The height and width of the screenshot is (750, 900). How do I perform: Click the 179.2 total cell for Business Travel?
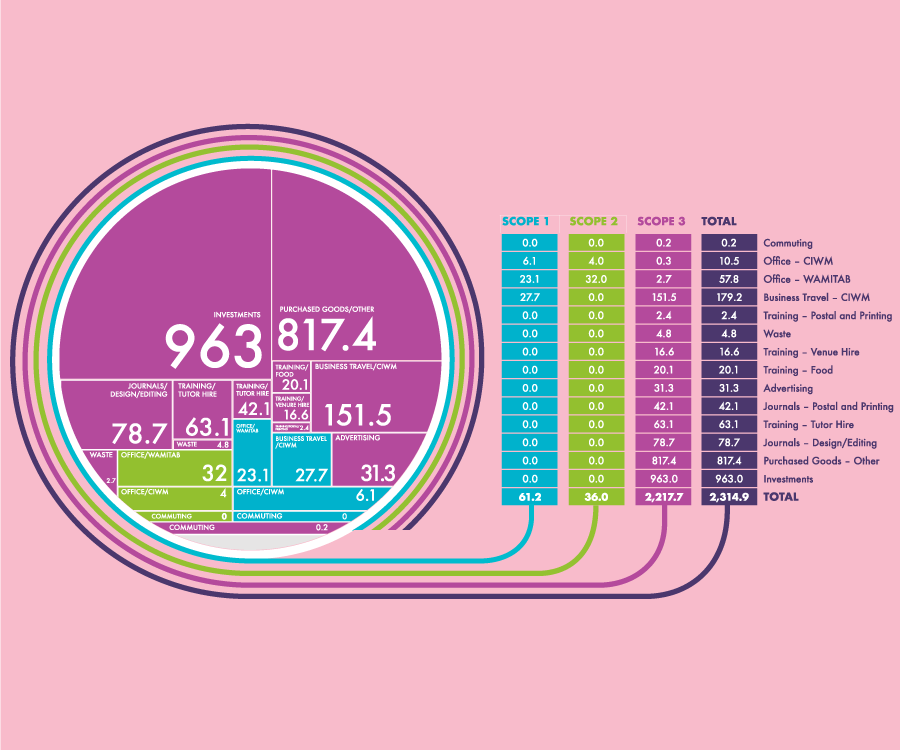click(x=729, y=297)
